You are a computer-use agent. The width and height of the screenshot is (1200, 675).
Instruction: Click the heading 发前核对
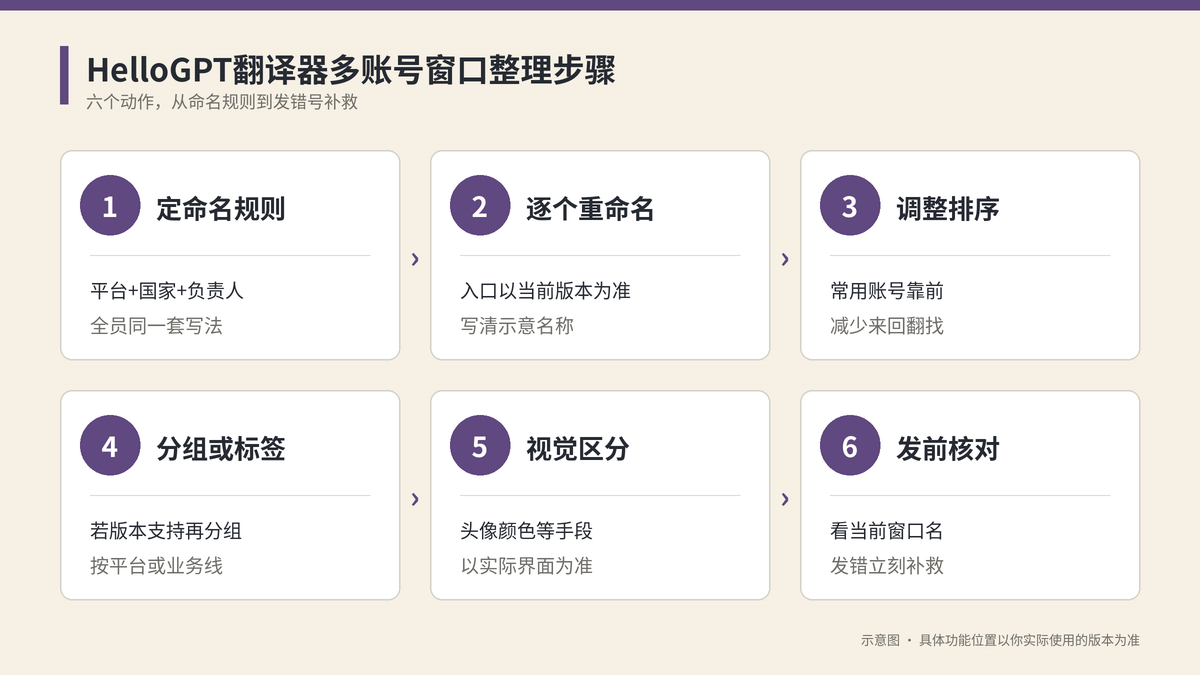pos(948,448)
